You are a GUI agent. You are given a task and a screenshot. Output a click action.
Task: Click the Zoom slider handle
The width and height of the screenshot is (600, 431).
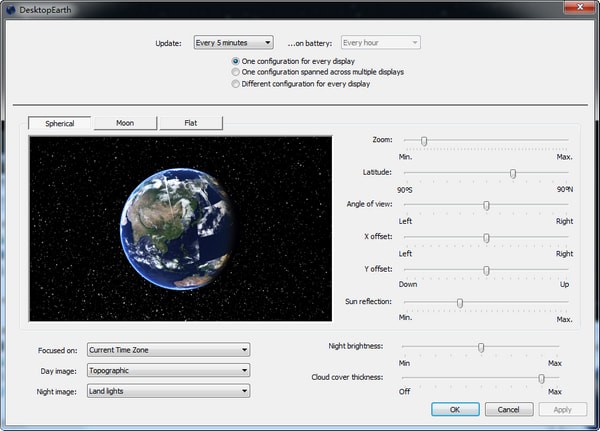pos(424,141)
